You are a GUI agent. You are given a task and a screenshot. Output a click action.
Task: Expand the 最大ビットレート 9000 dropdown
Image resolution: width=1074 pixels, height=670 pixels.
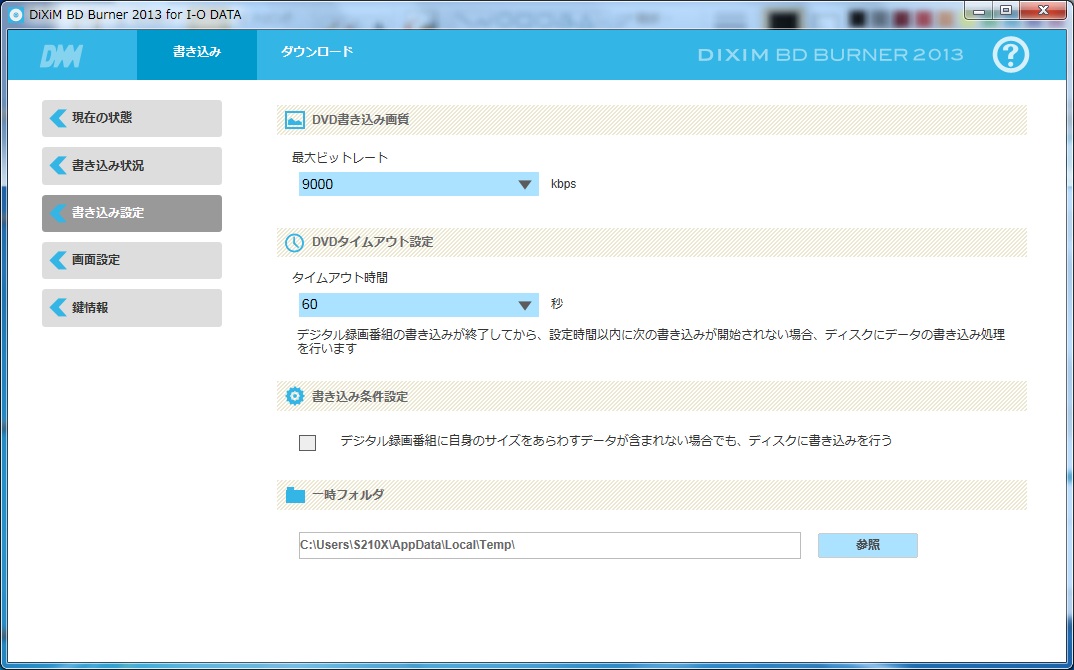click(419, 184)
